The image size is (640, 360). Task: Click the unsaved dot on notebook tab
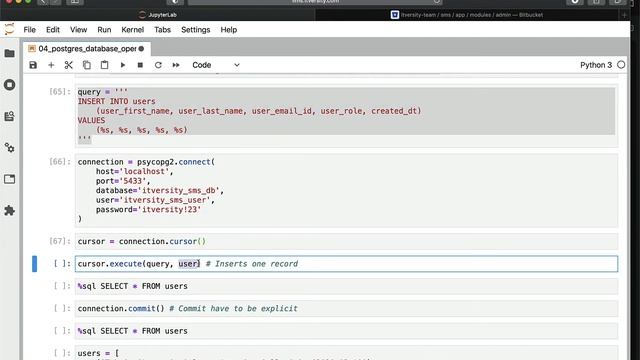click(141, 49)
